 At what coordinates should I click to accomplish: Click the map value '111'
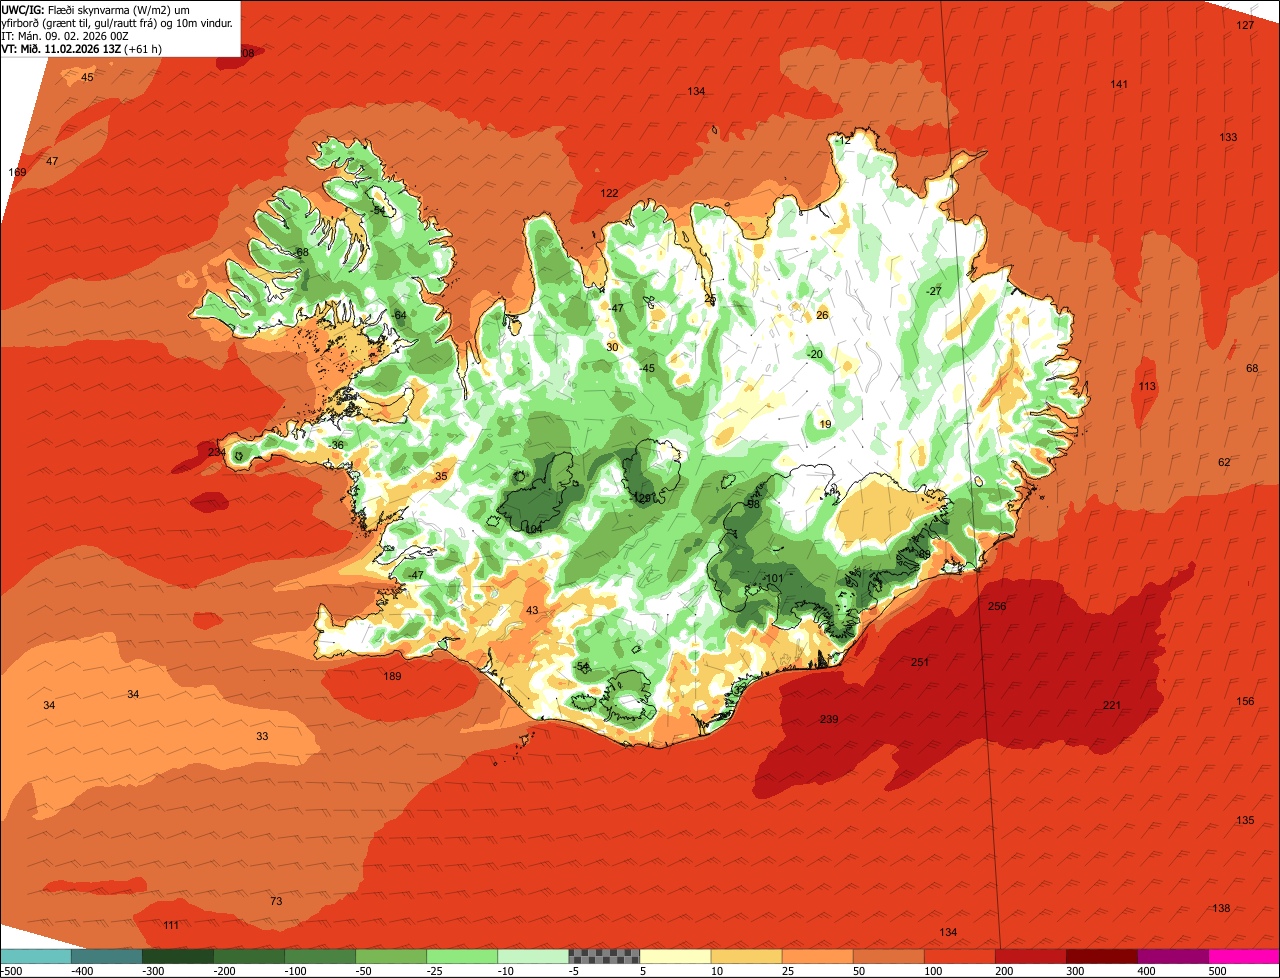click(x=171, y=926)
